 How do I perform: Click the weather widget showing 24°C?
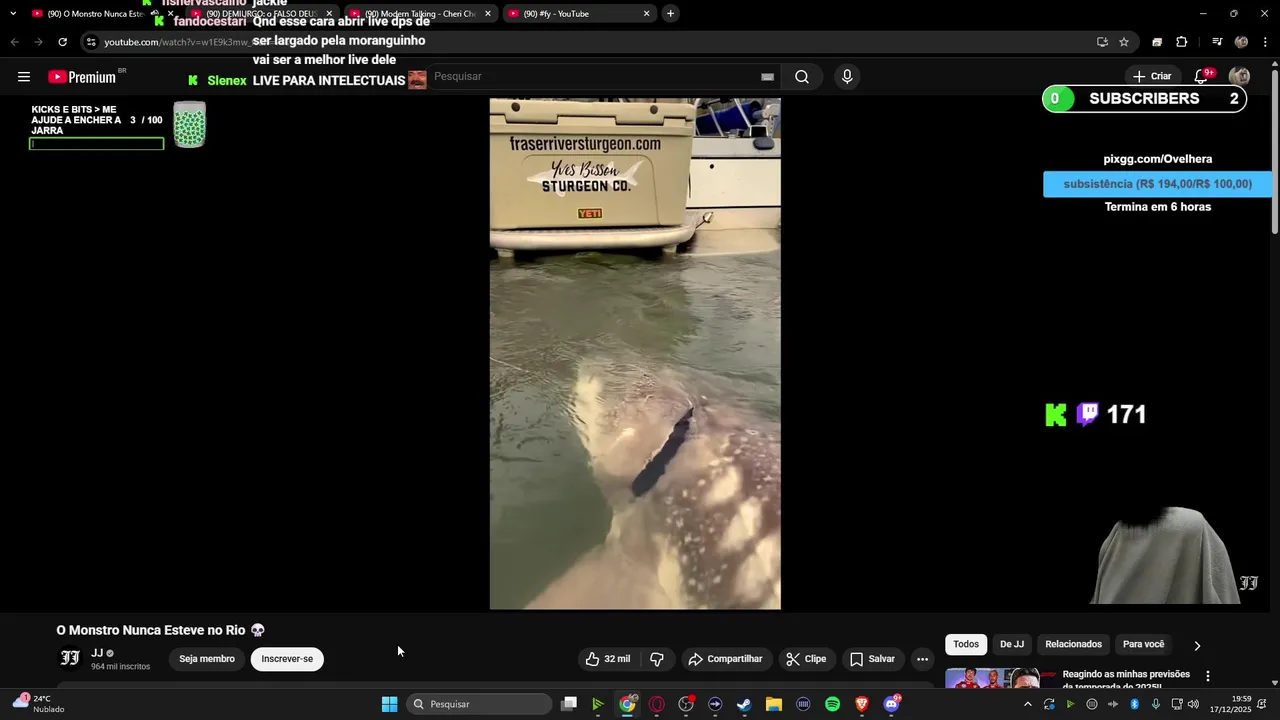[38, 704]
